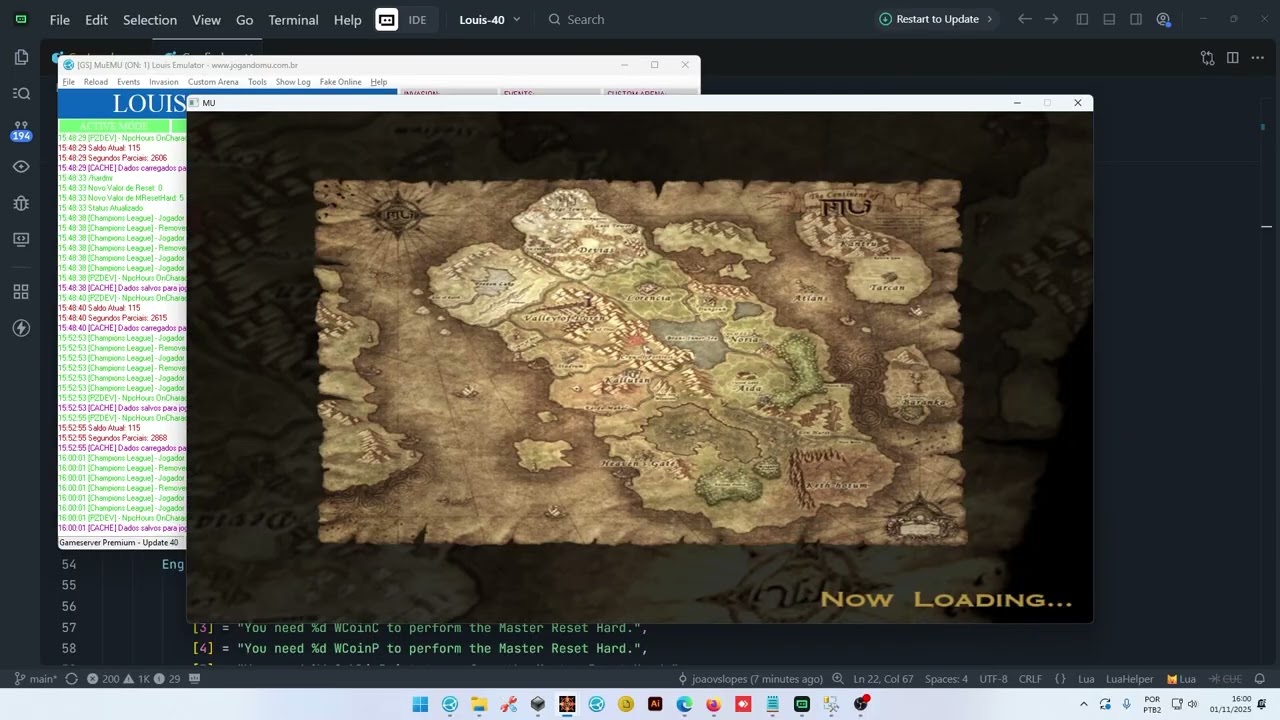
Task: Open the Run and Debug bug icon
Action: [x=21, y=203]
